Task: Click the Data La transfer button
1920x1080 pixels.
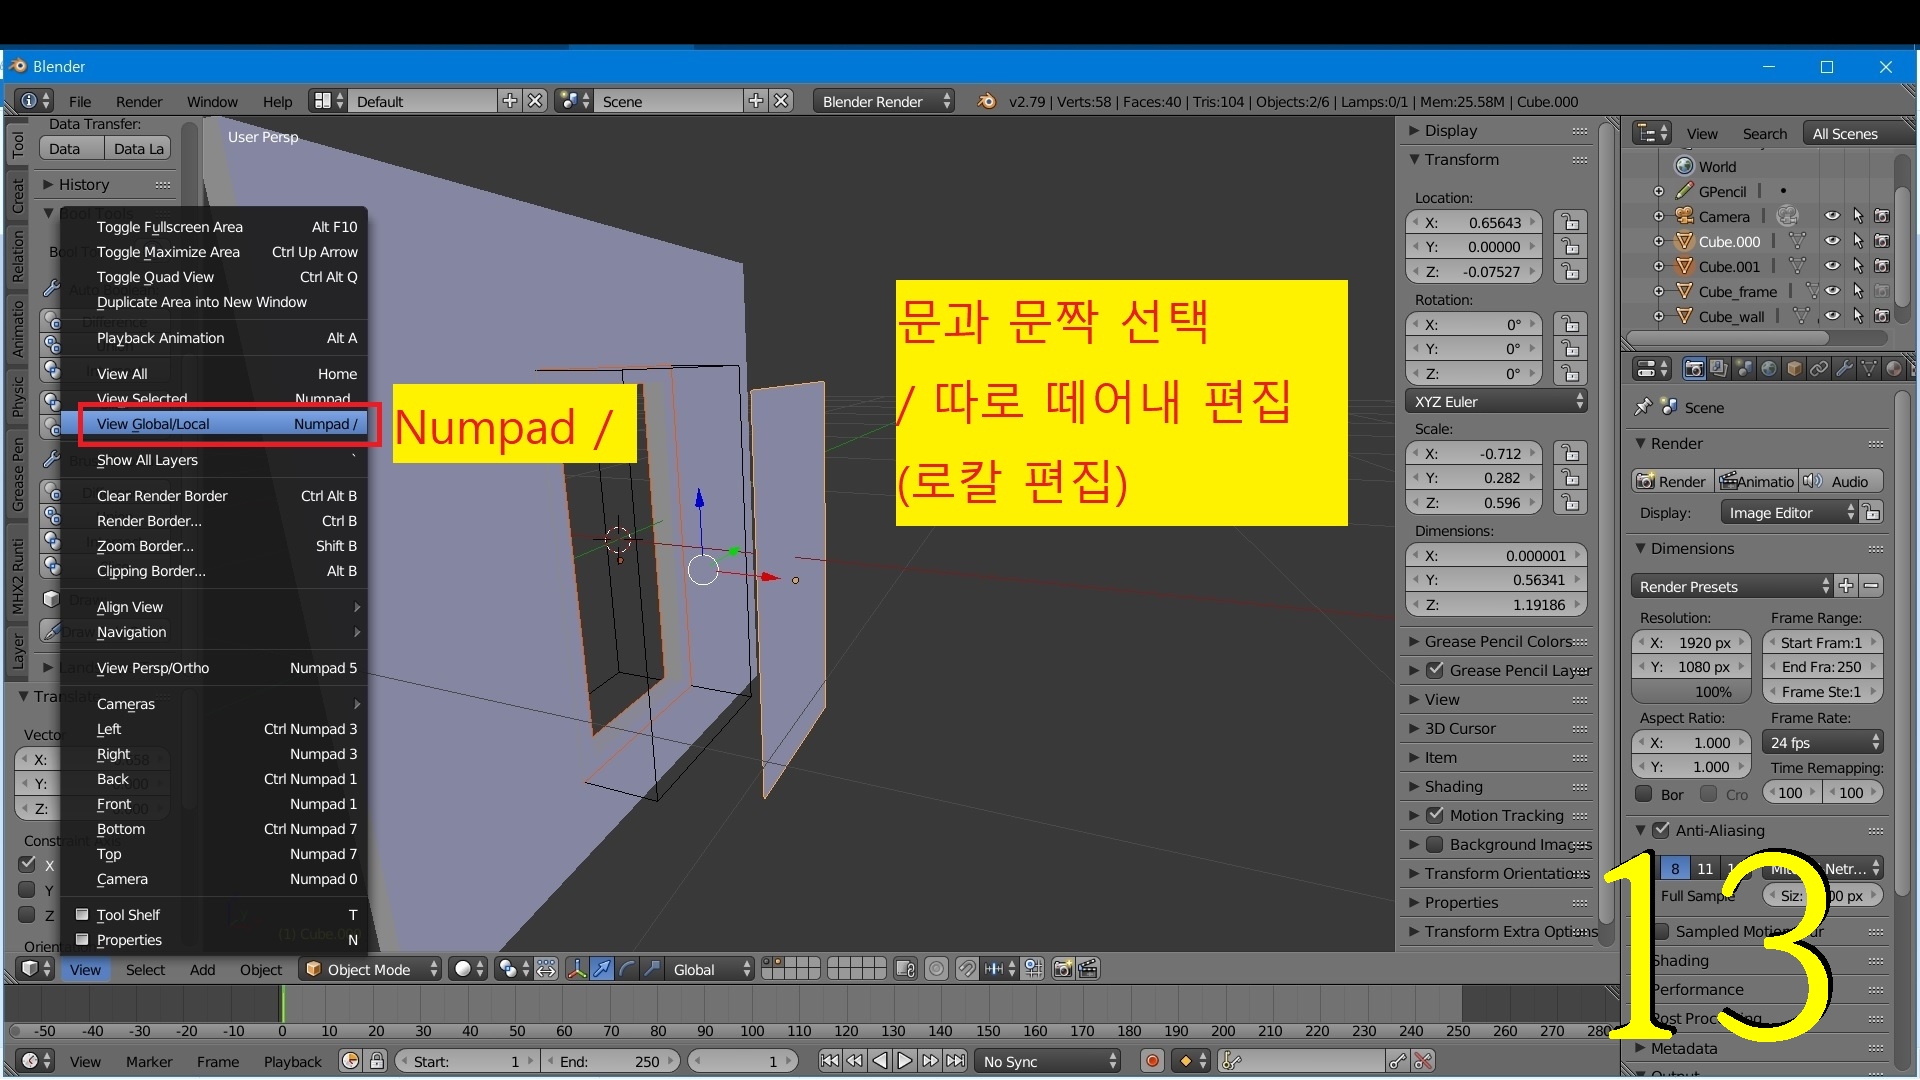Action: point(138,148)
